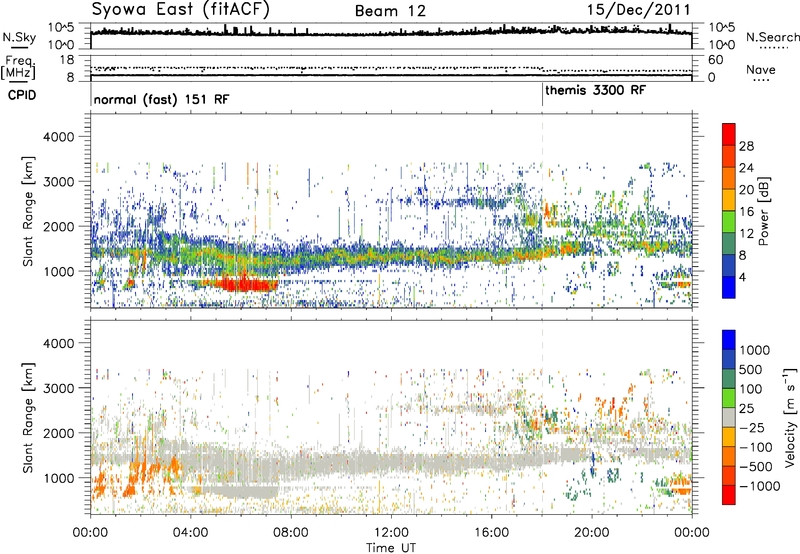
Task: Click the '18' frequency axis tick
Action: click(x=67, y=60)
